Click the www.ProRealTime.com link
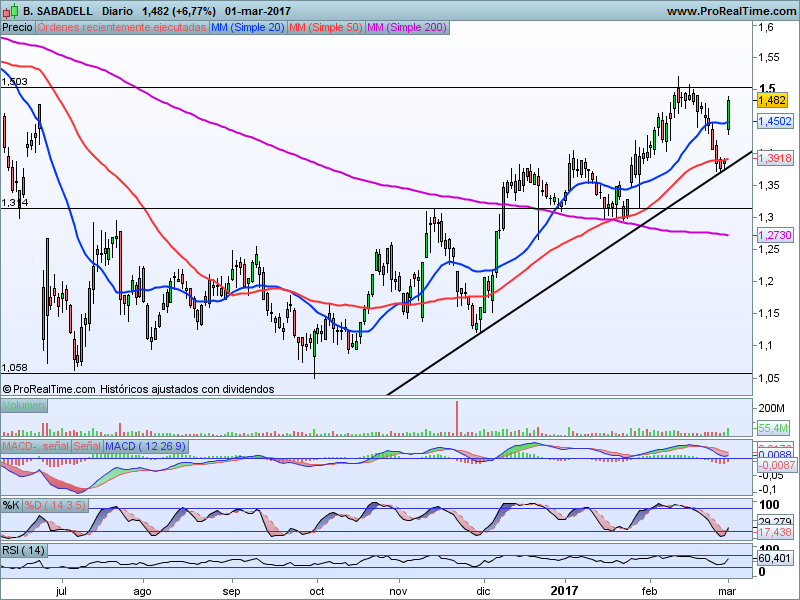This screenshot has width=800, height=600. [732, 11]
